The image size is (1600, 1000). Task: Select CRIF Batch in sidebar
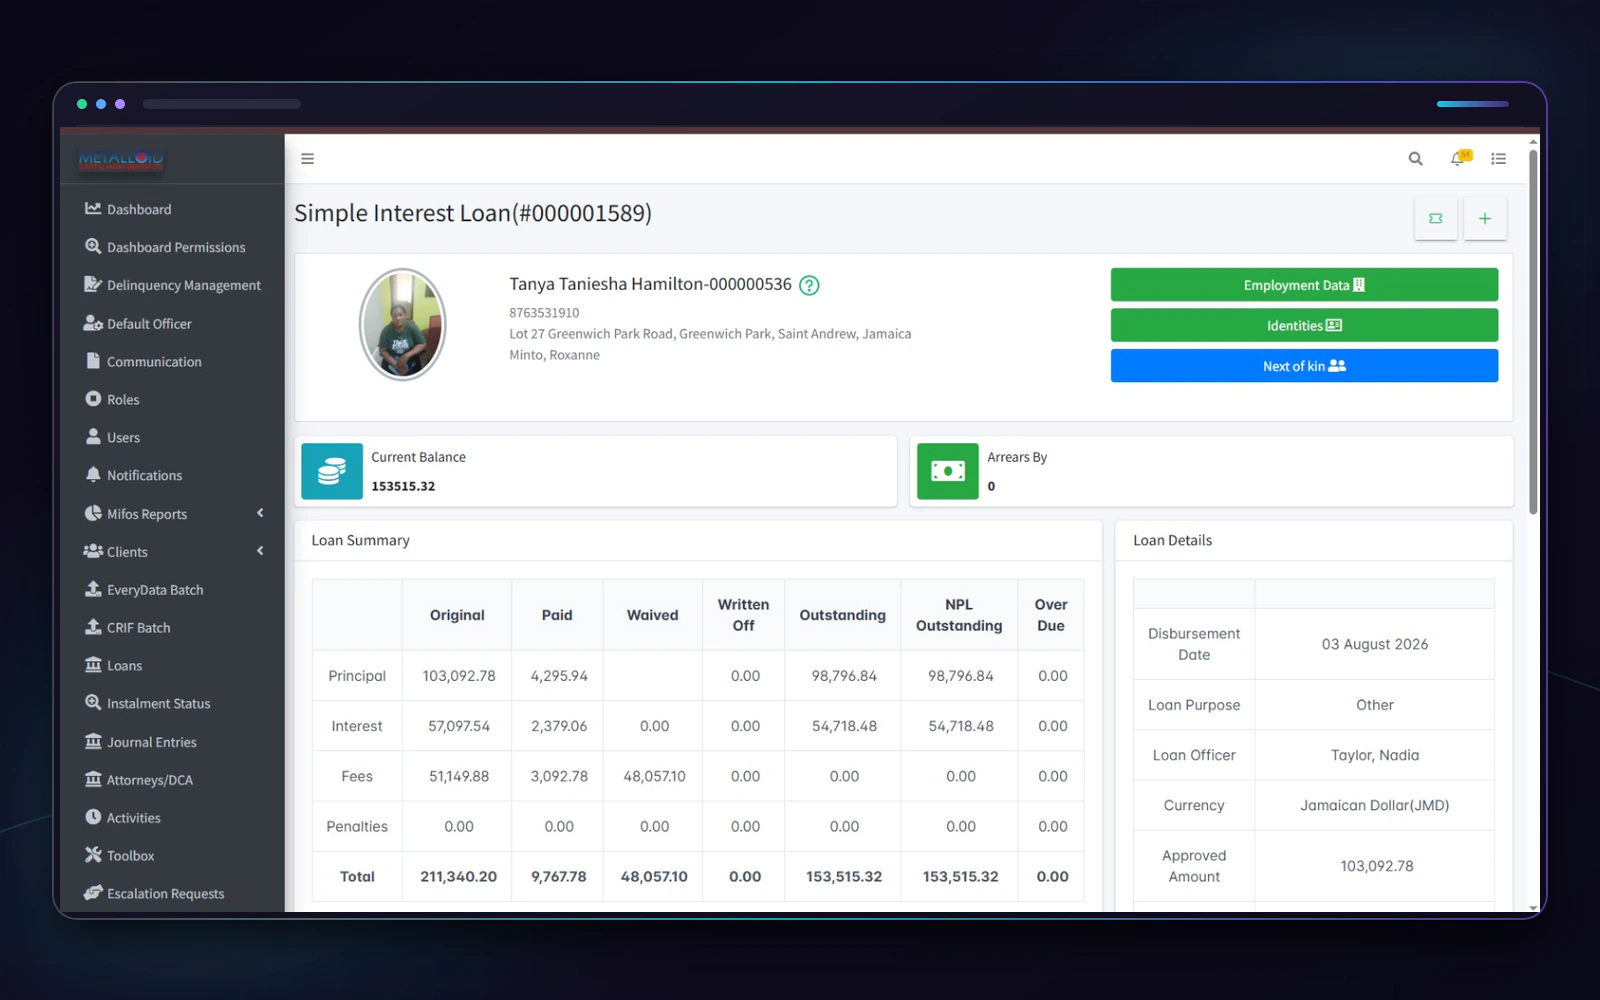[x=172, y=628]
